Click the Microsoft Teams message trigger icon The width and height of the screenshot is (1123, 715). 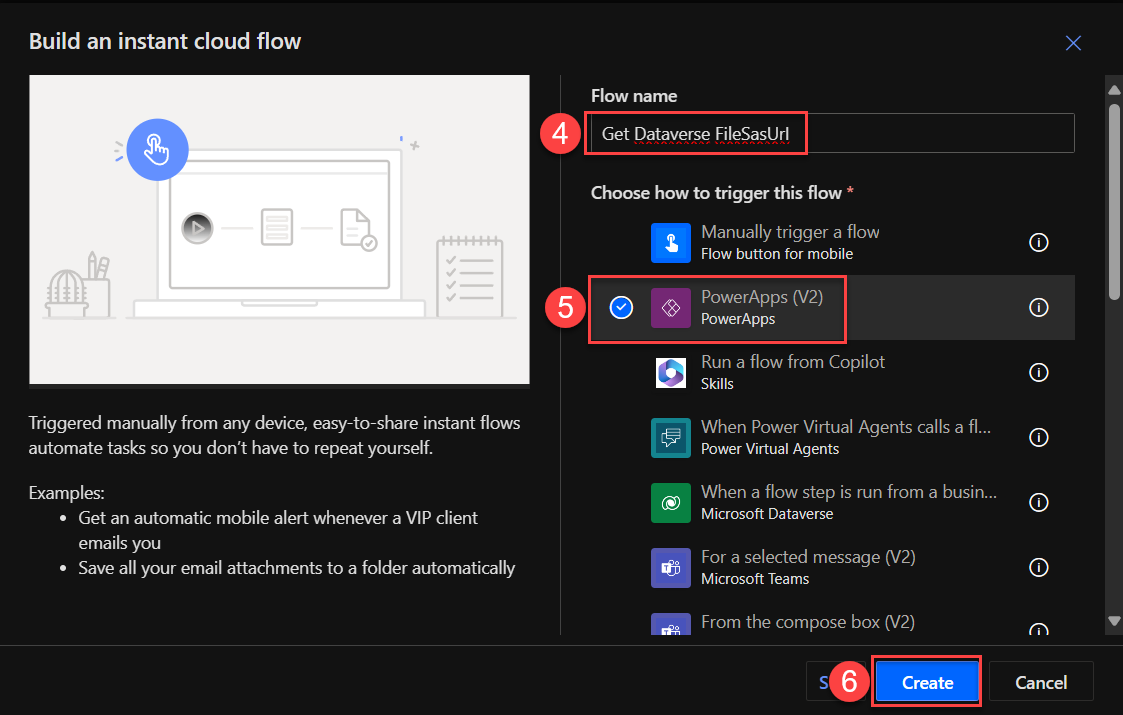click(671, 567)
